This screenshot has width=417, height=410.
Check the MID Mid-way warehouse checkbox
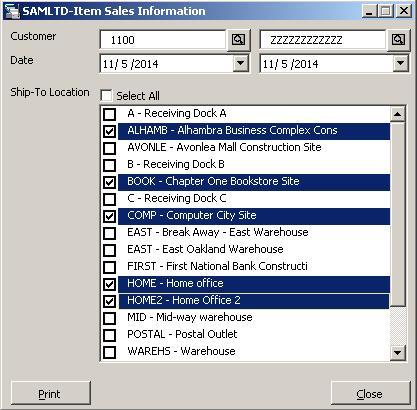click(109, 318)
